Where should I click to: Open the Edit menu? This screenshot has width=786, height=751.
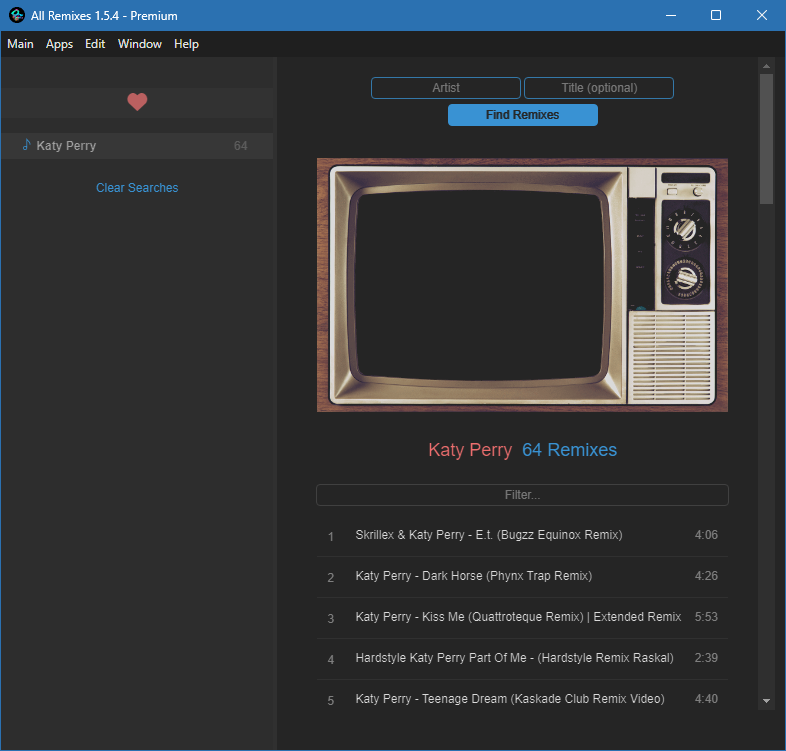[95, 44]
